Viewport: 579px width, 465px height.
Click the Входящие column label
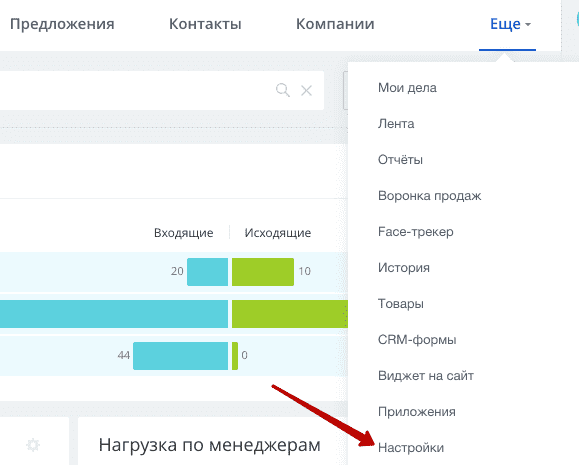pos(184,233)
